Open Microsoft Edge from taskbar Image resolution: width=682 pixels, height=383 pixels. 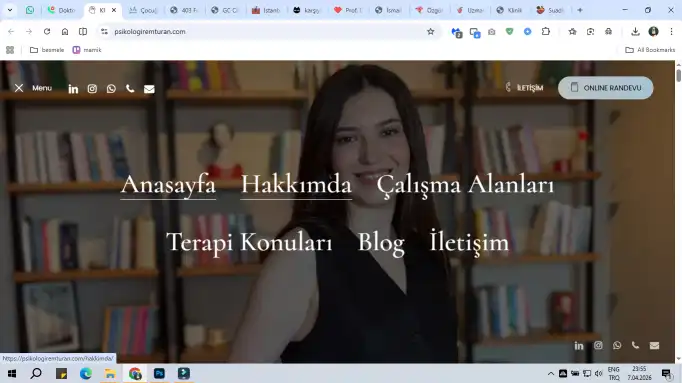tap(86, 373)
